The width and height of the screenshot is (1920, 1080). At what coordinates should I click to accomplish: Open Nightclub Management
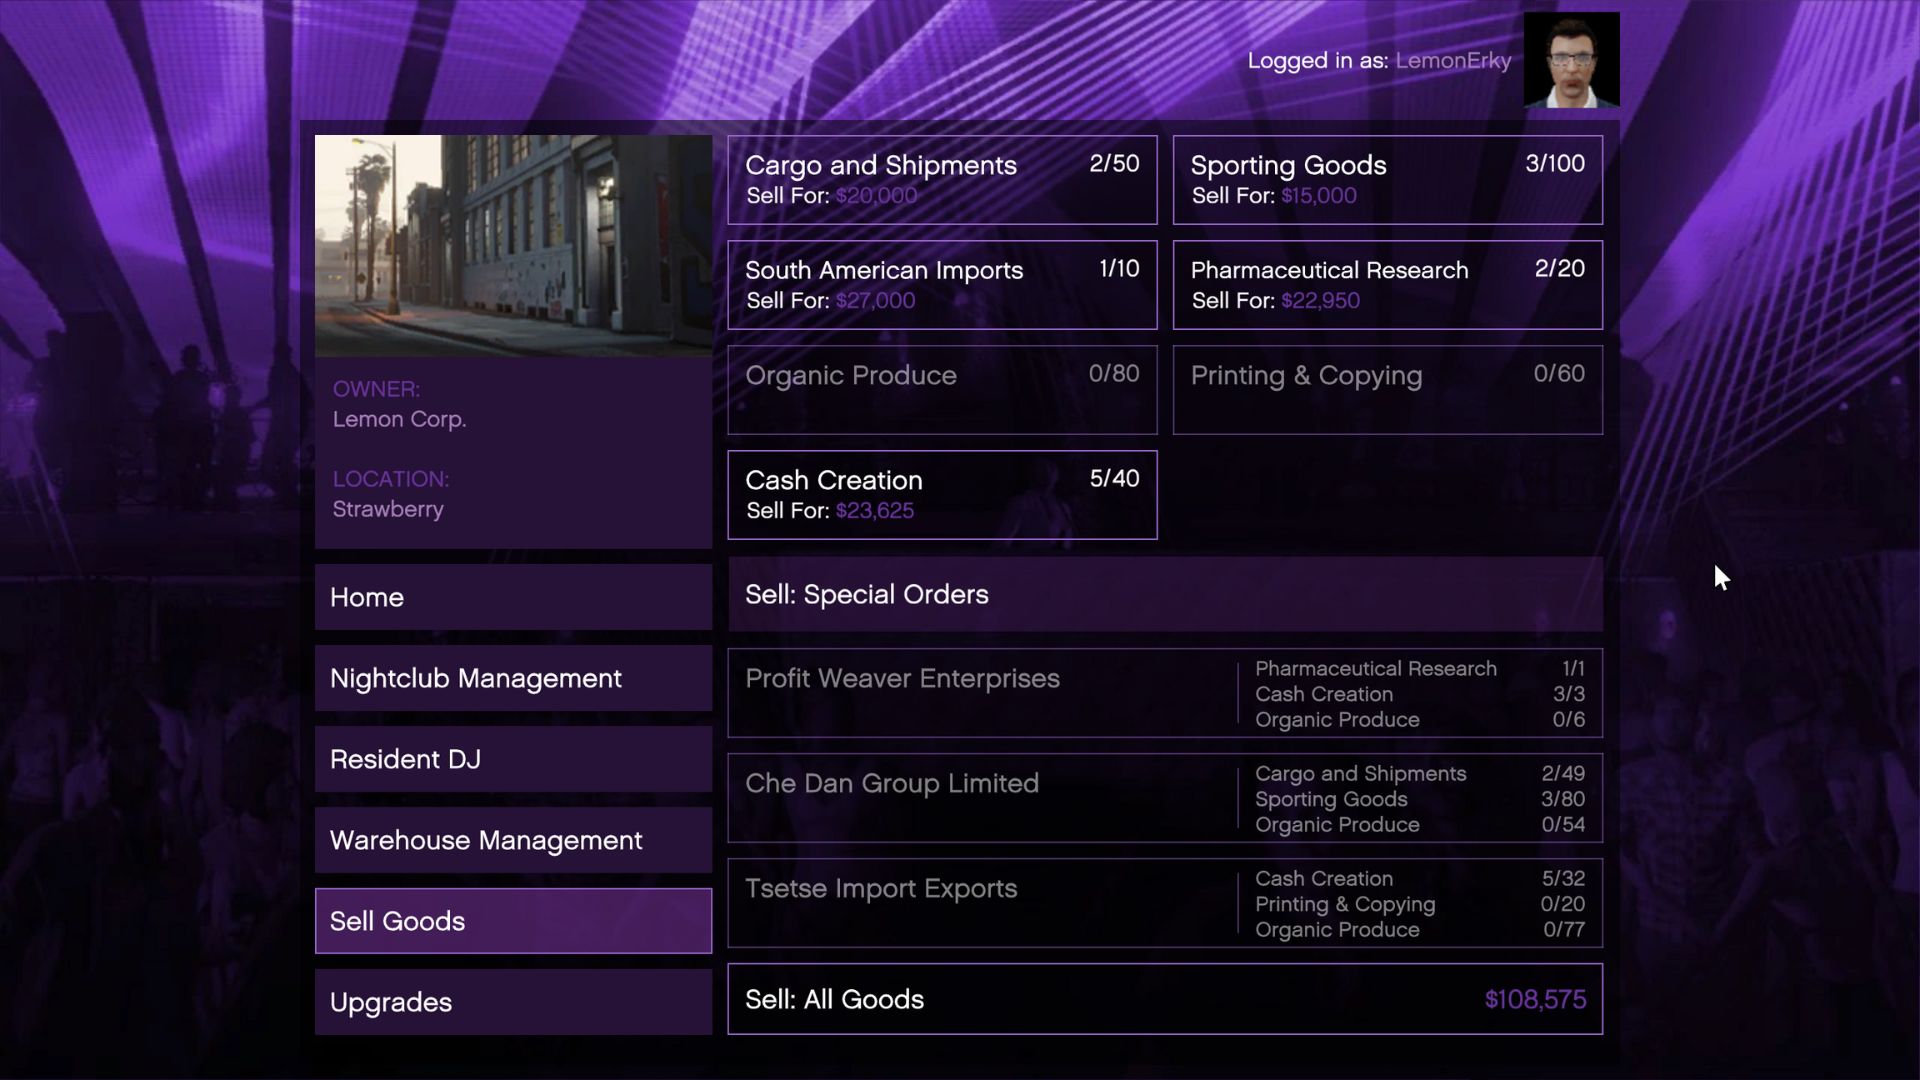(x=513, y=678)
